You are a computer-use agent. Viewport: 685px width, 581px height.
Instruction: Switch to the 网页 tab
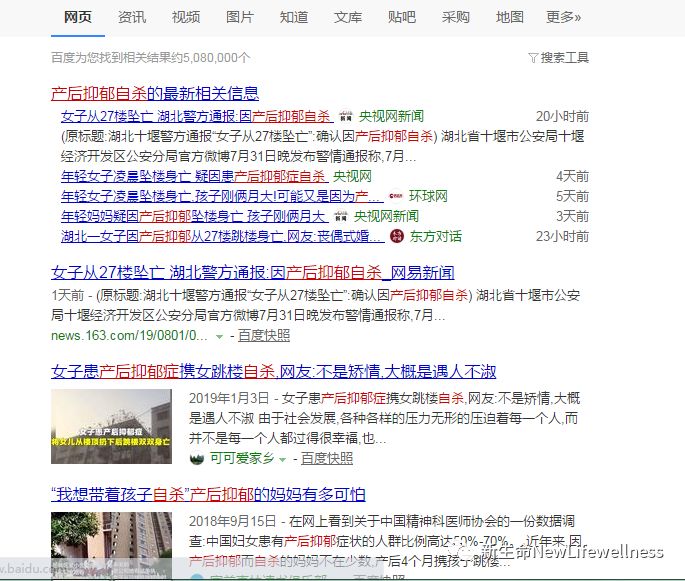78,17
